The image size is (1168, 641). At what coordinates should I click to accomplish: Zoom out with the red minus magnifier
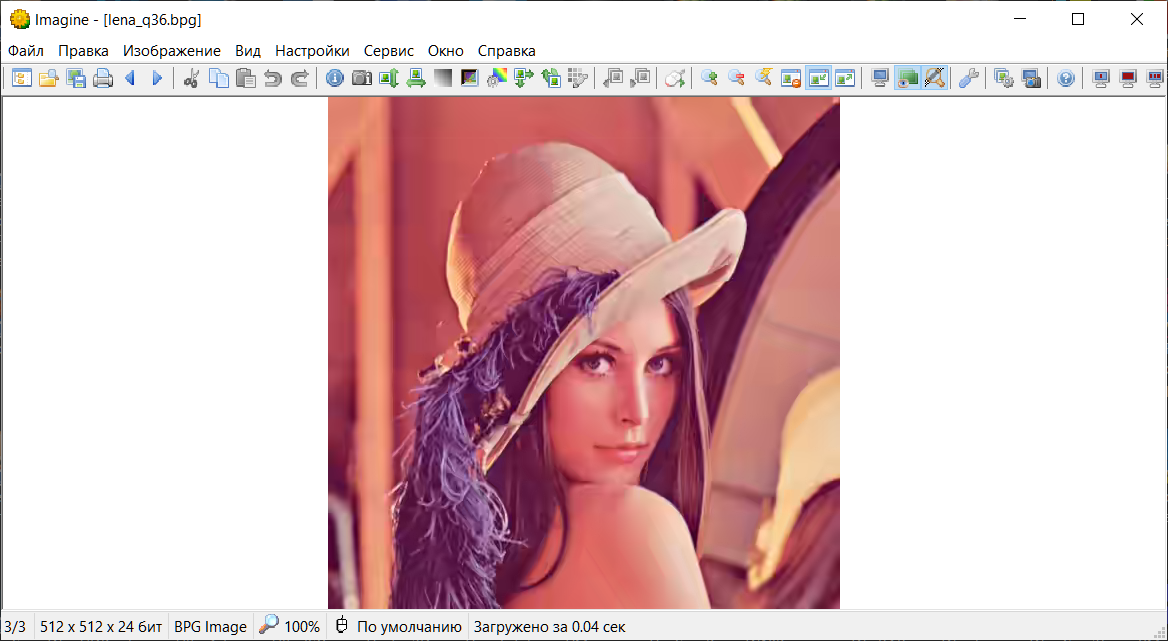pyautogui.click(x=736, y=77)
